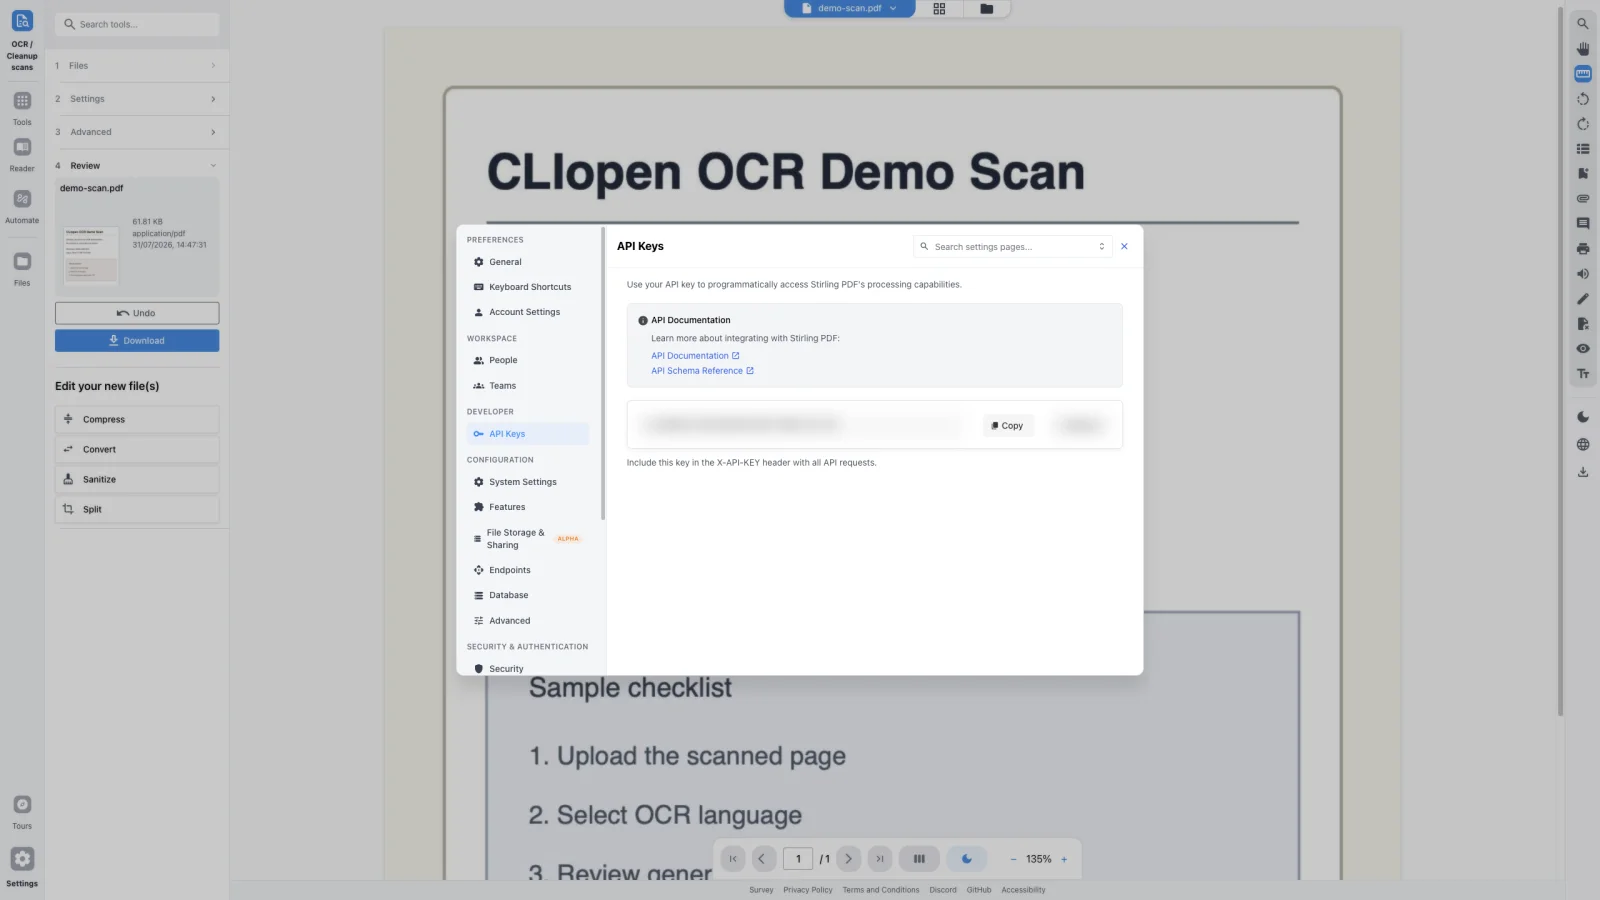Click the page number input box
1600x900 pixels.
tap(798, 859)
